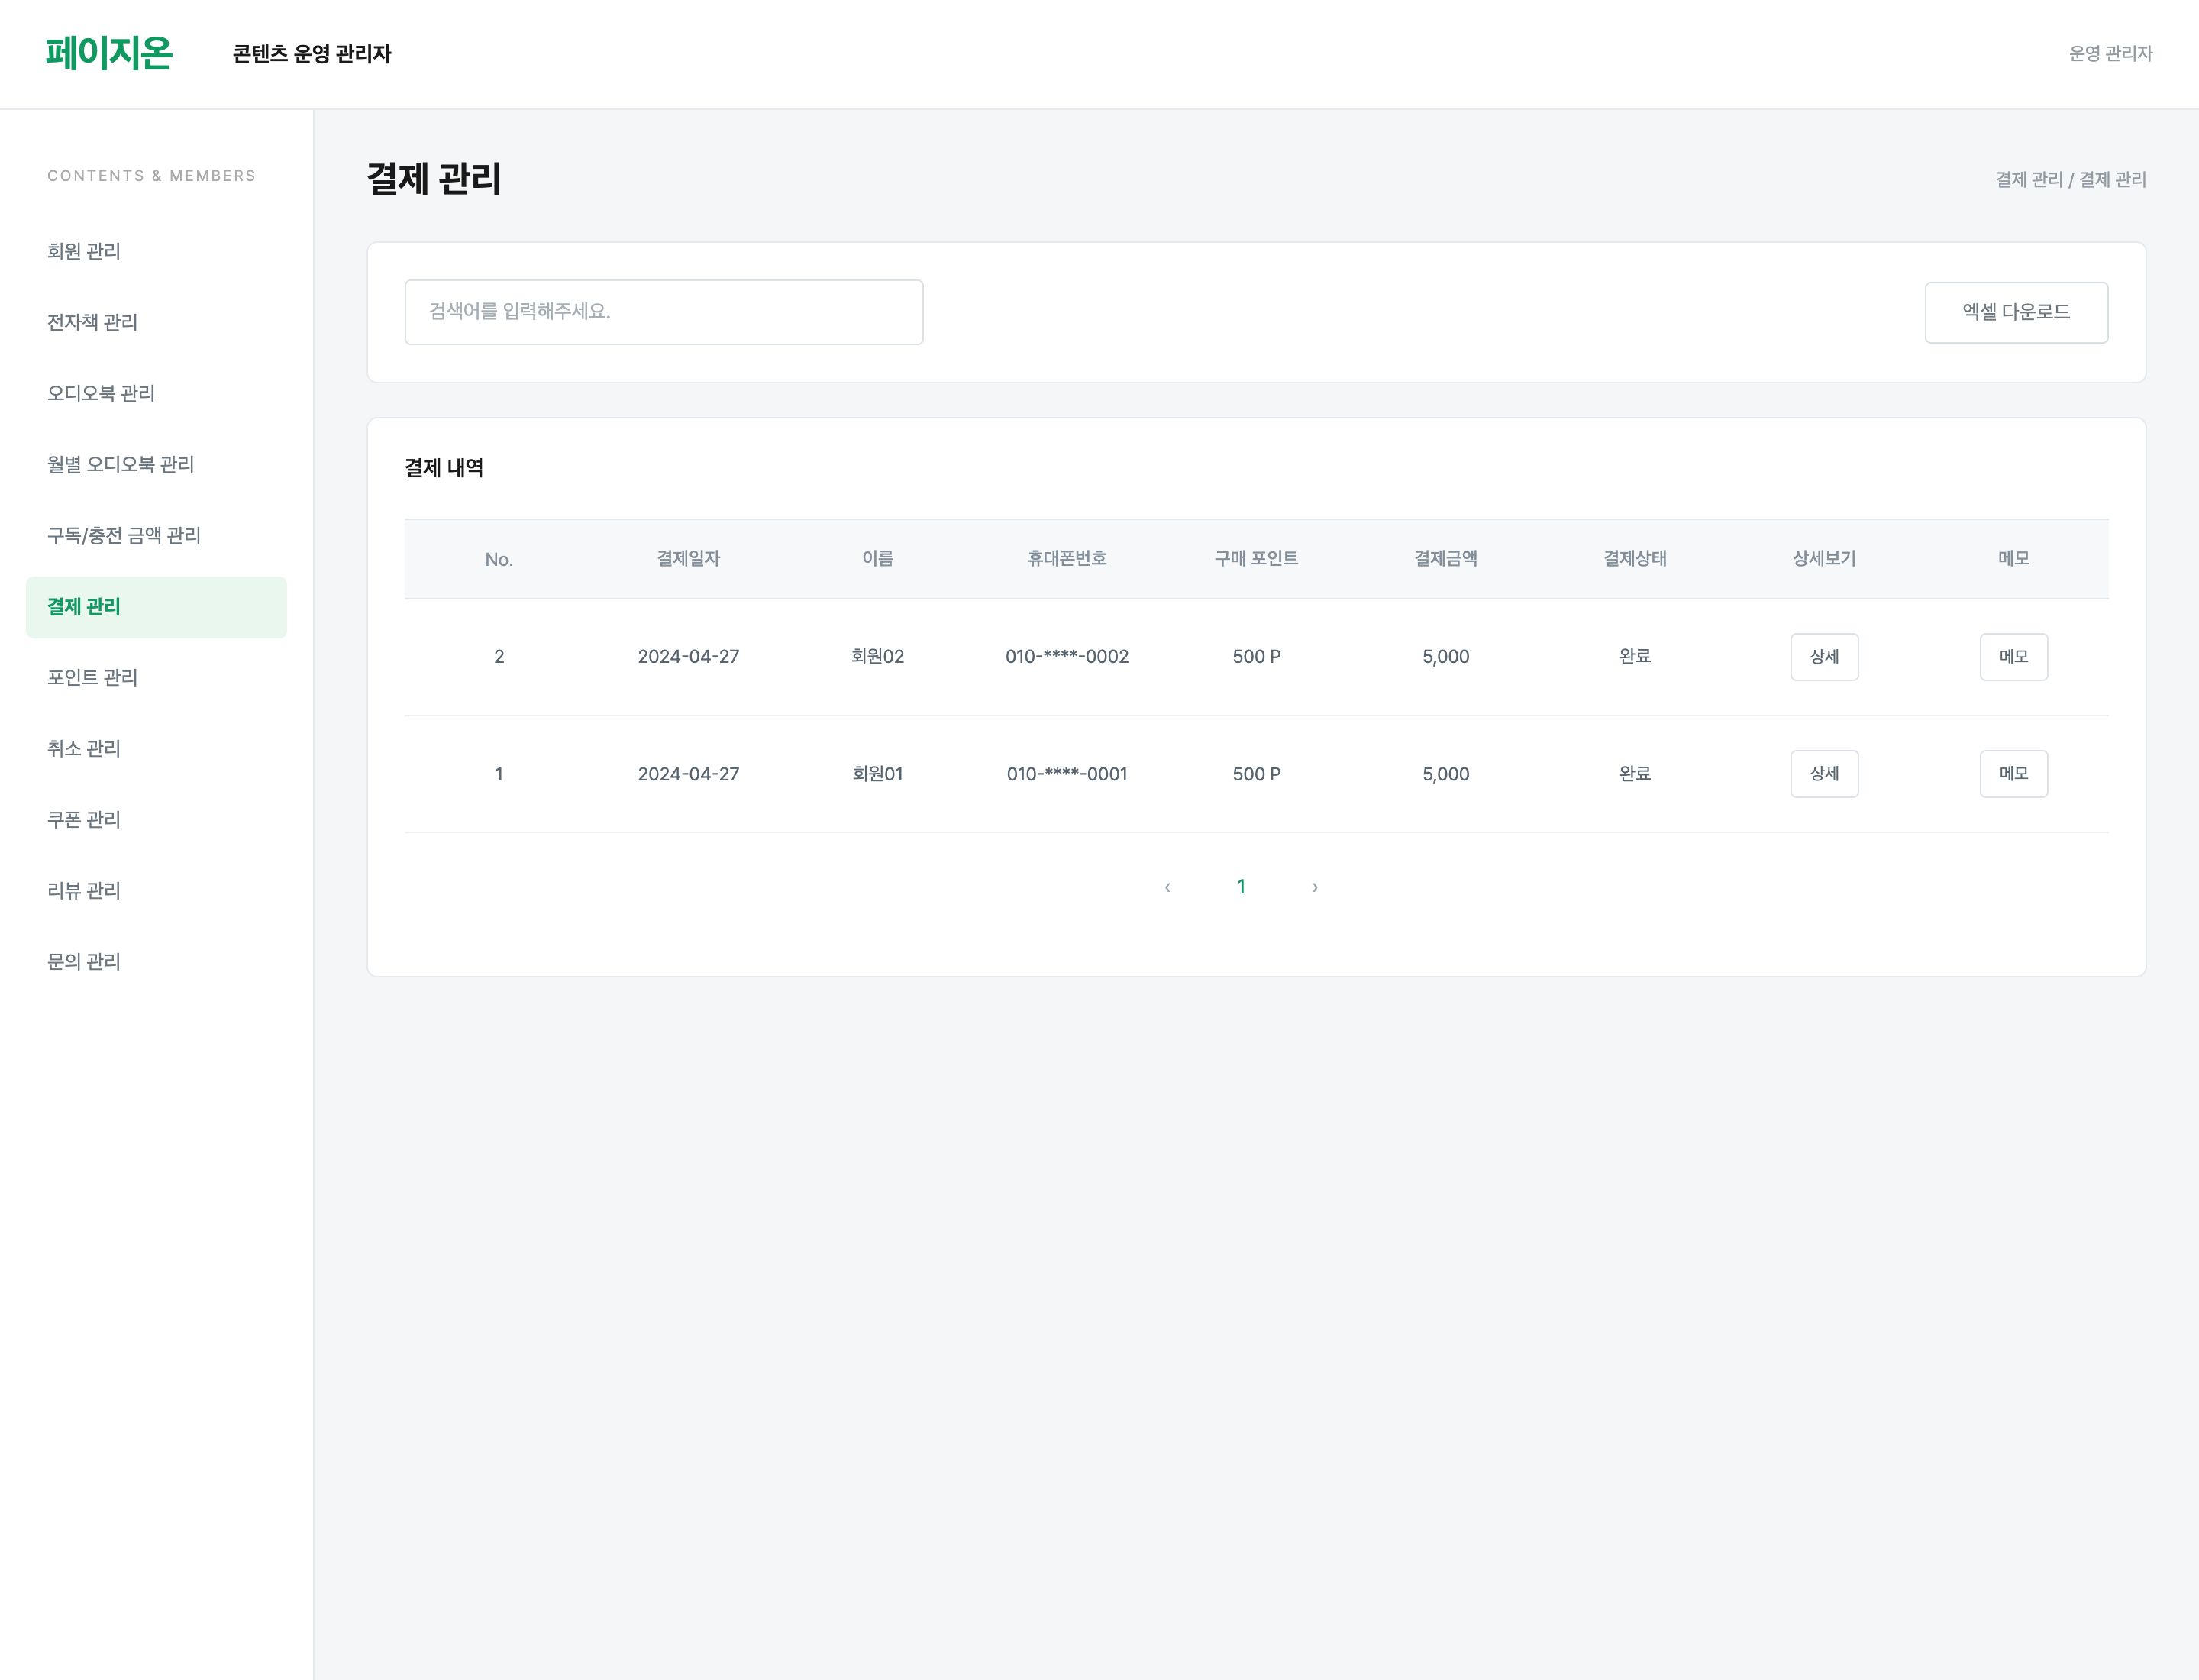Click the No. column header
2199x1680 pixels.
point(499,560)
